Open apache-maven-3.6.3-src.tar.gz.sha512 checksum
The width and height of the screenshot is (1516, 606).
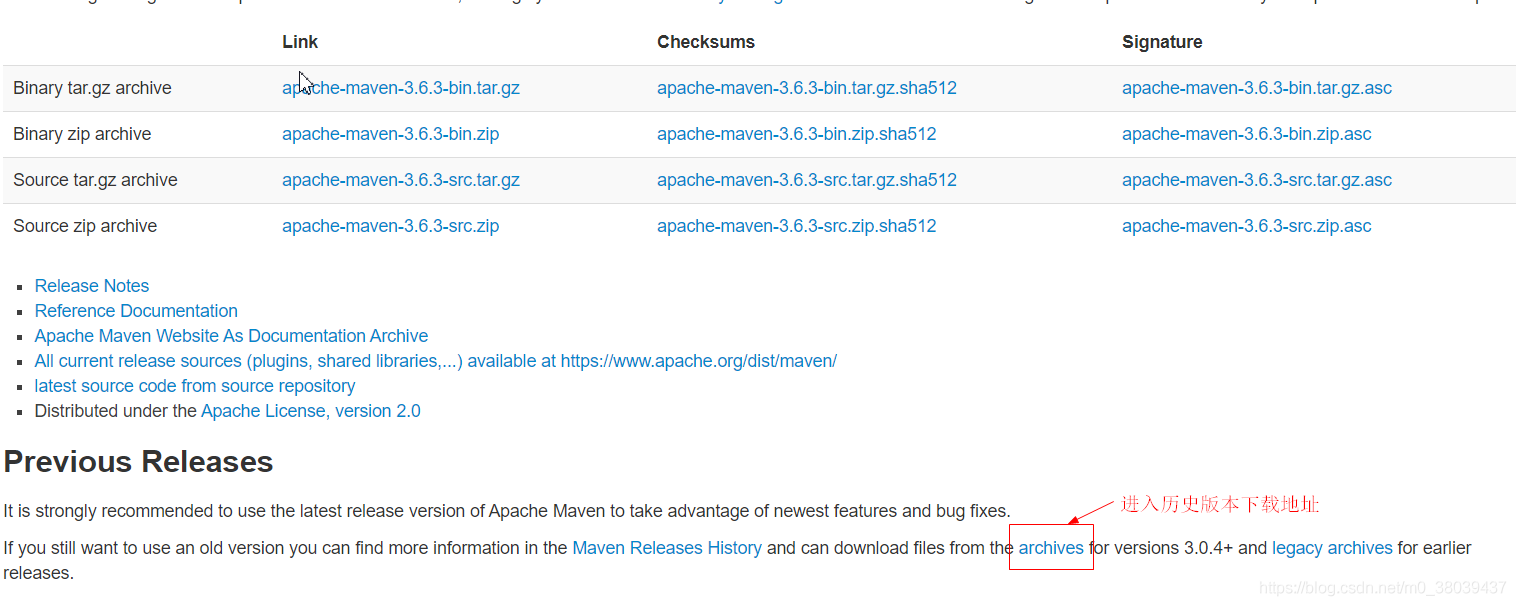(x=807, y=180)
